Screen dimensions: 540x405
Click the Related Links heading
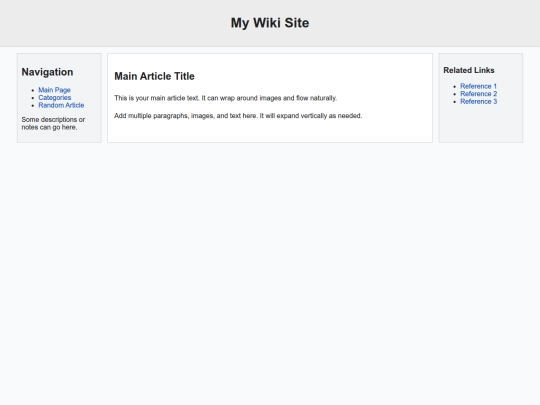coord(469,70)
